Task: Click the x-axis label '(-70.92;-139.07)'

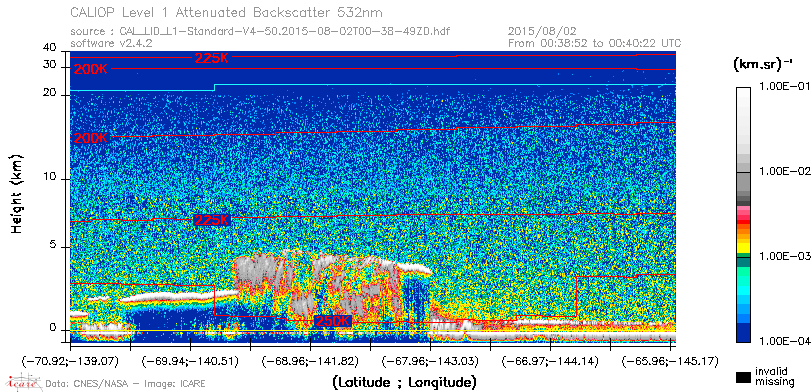Action: (70, 360)
